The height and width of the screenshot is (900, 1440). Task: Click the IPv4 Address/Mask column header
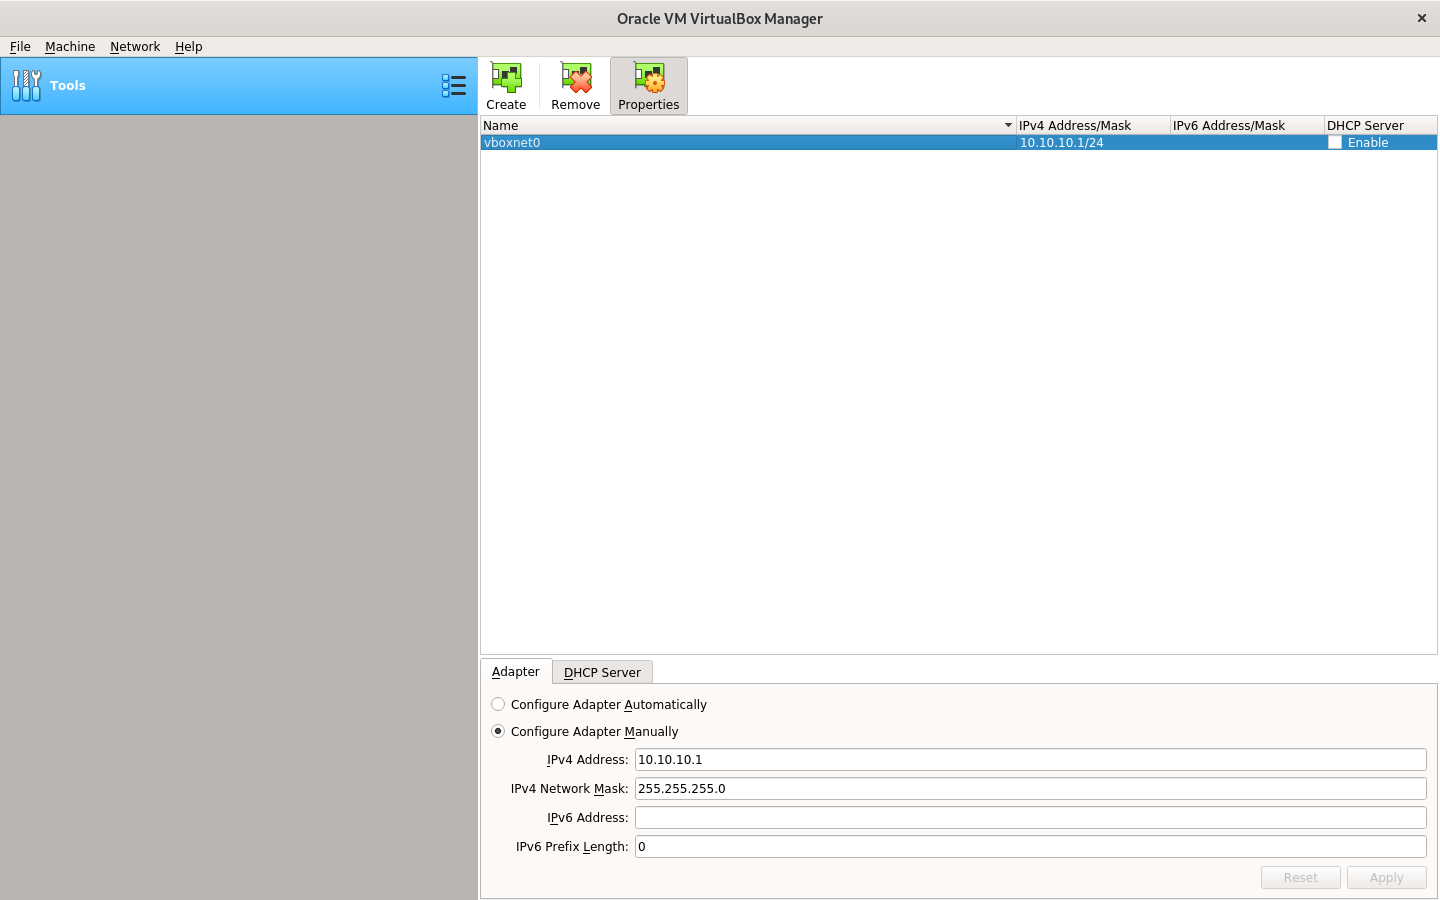point(1093,125)
